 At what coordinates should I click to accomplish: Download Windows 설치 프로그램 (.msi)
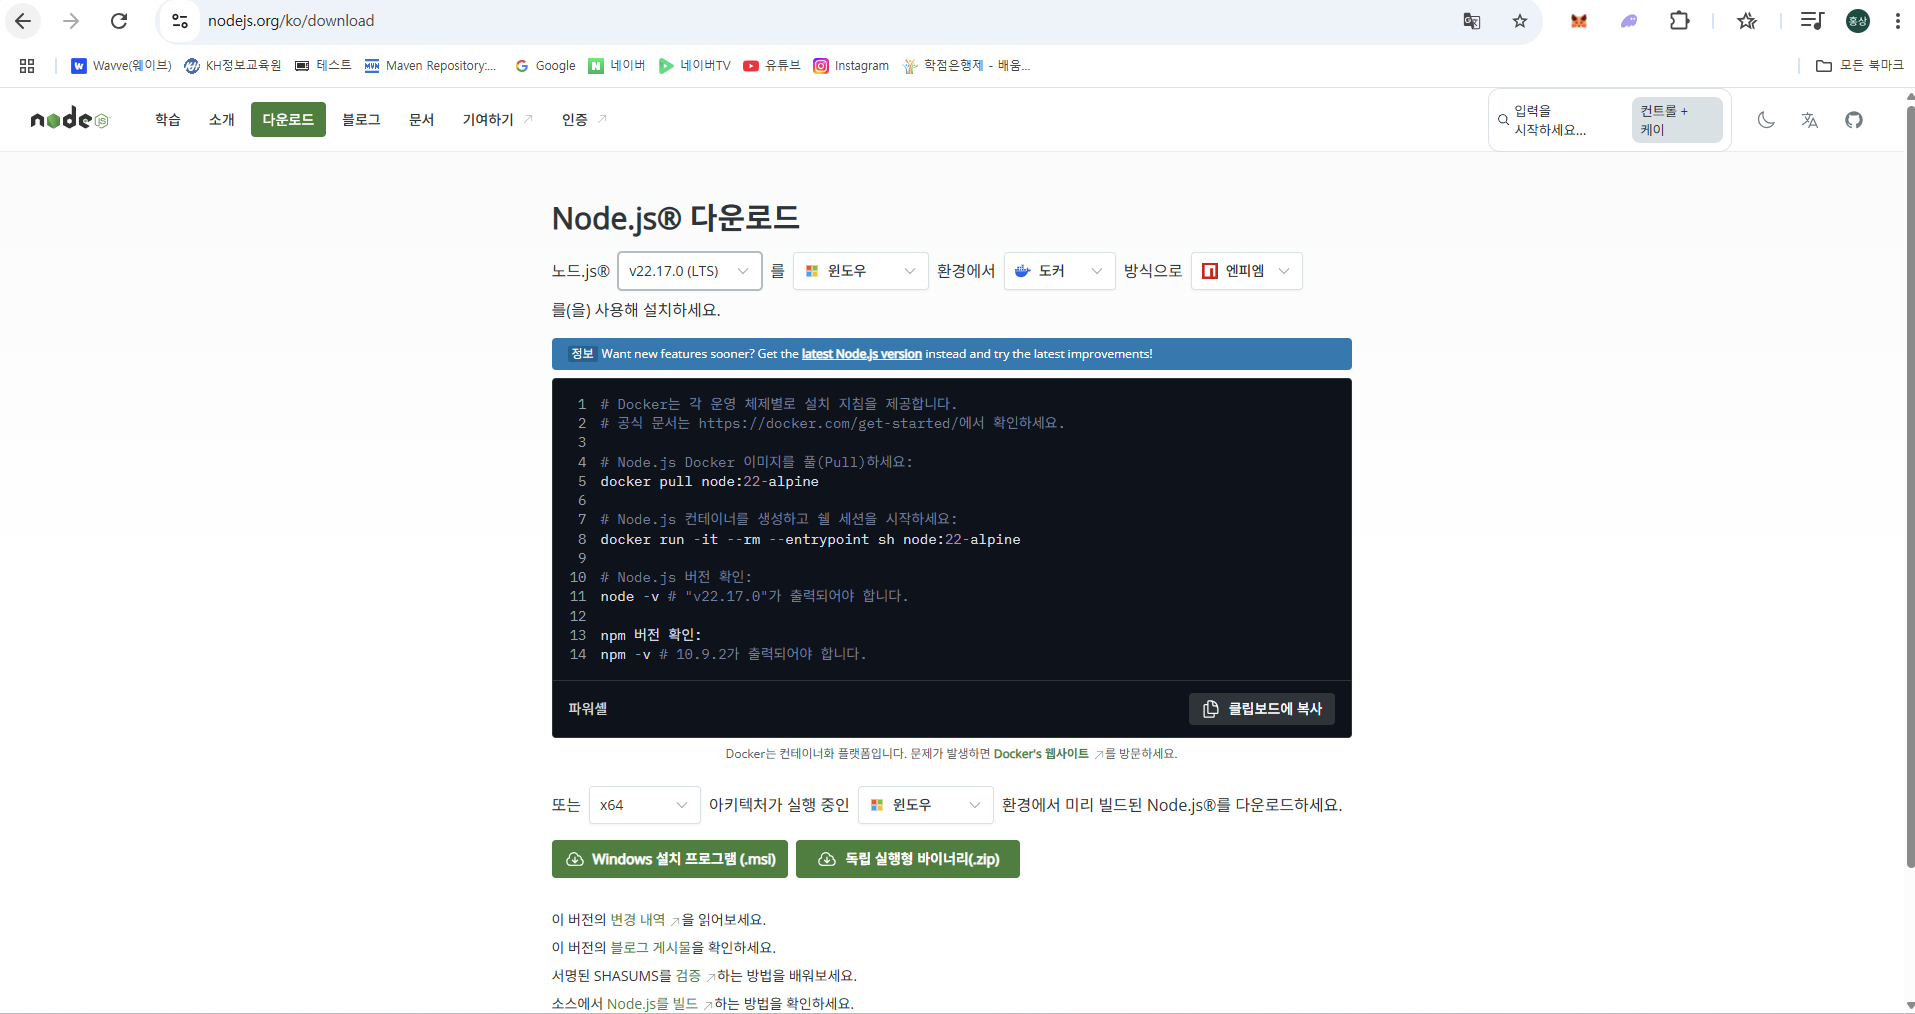click(670, 859)
